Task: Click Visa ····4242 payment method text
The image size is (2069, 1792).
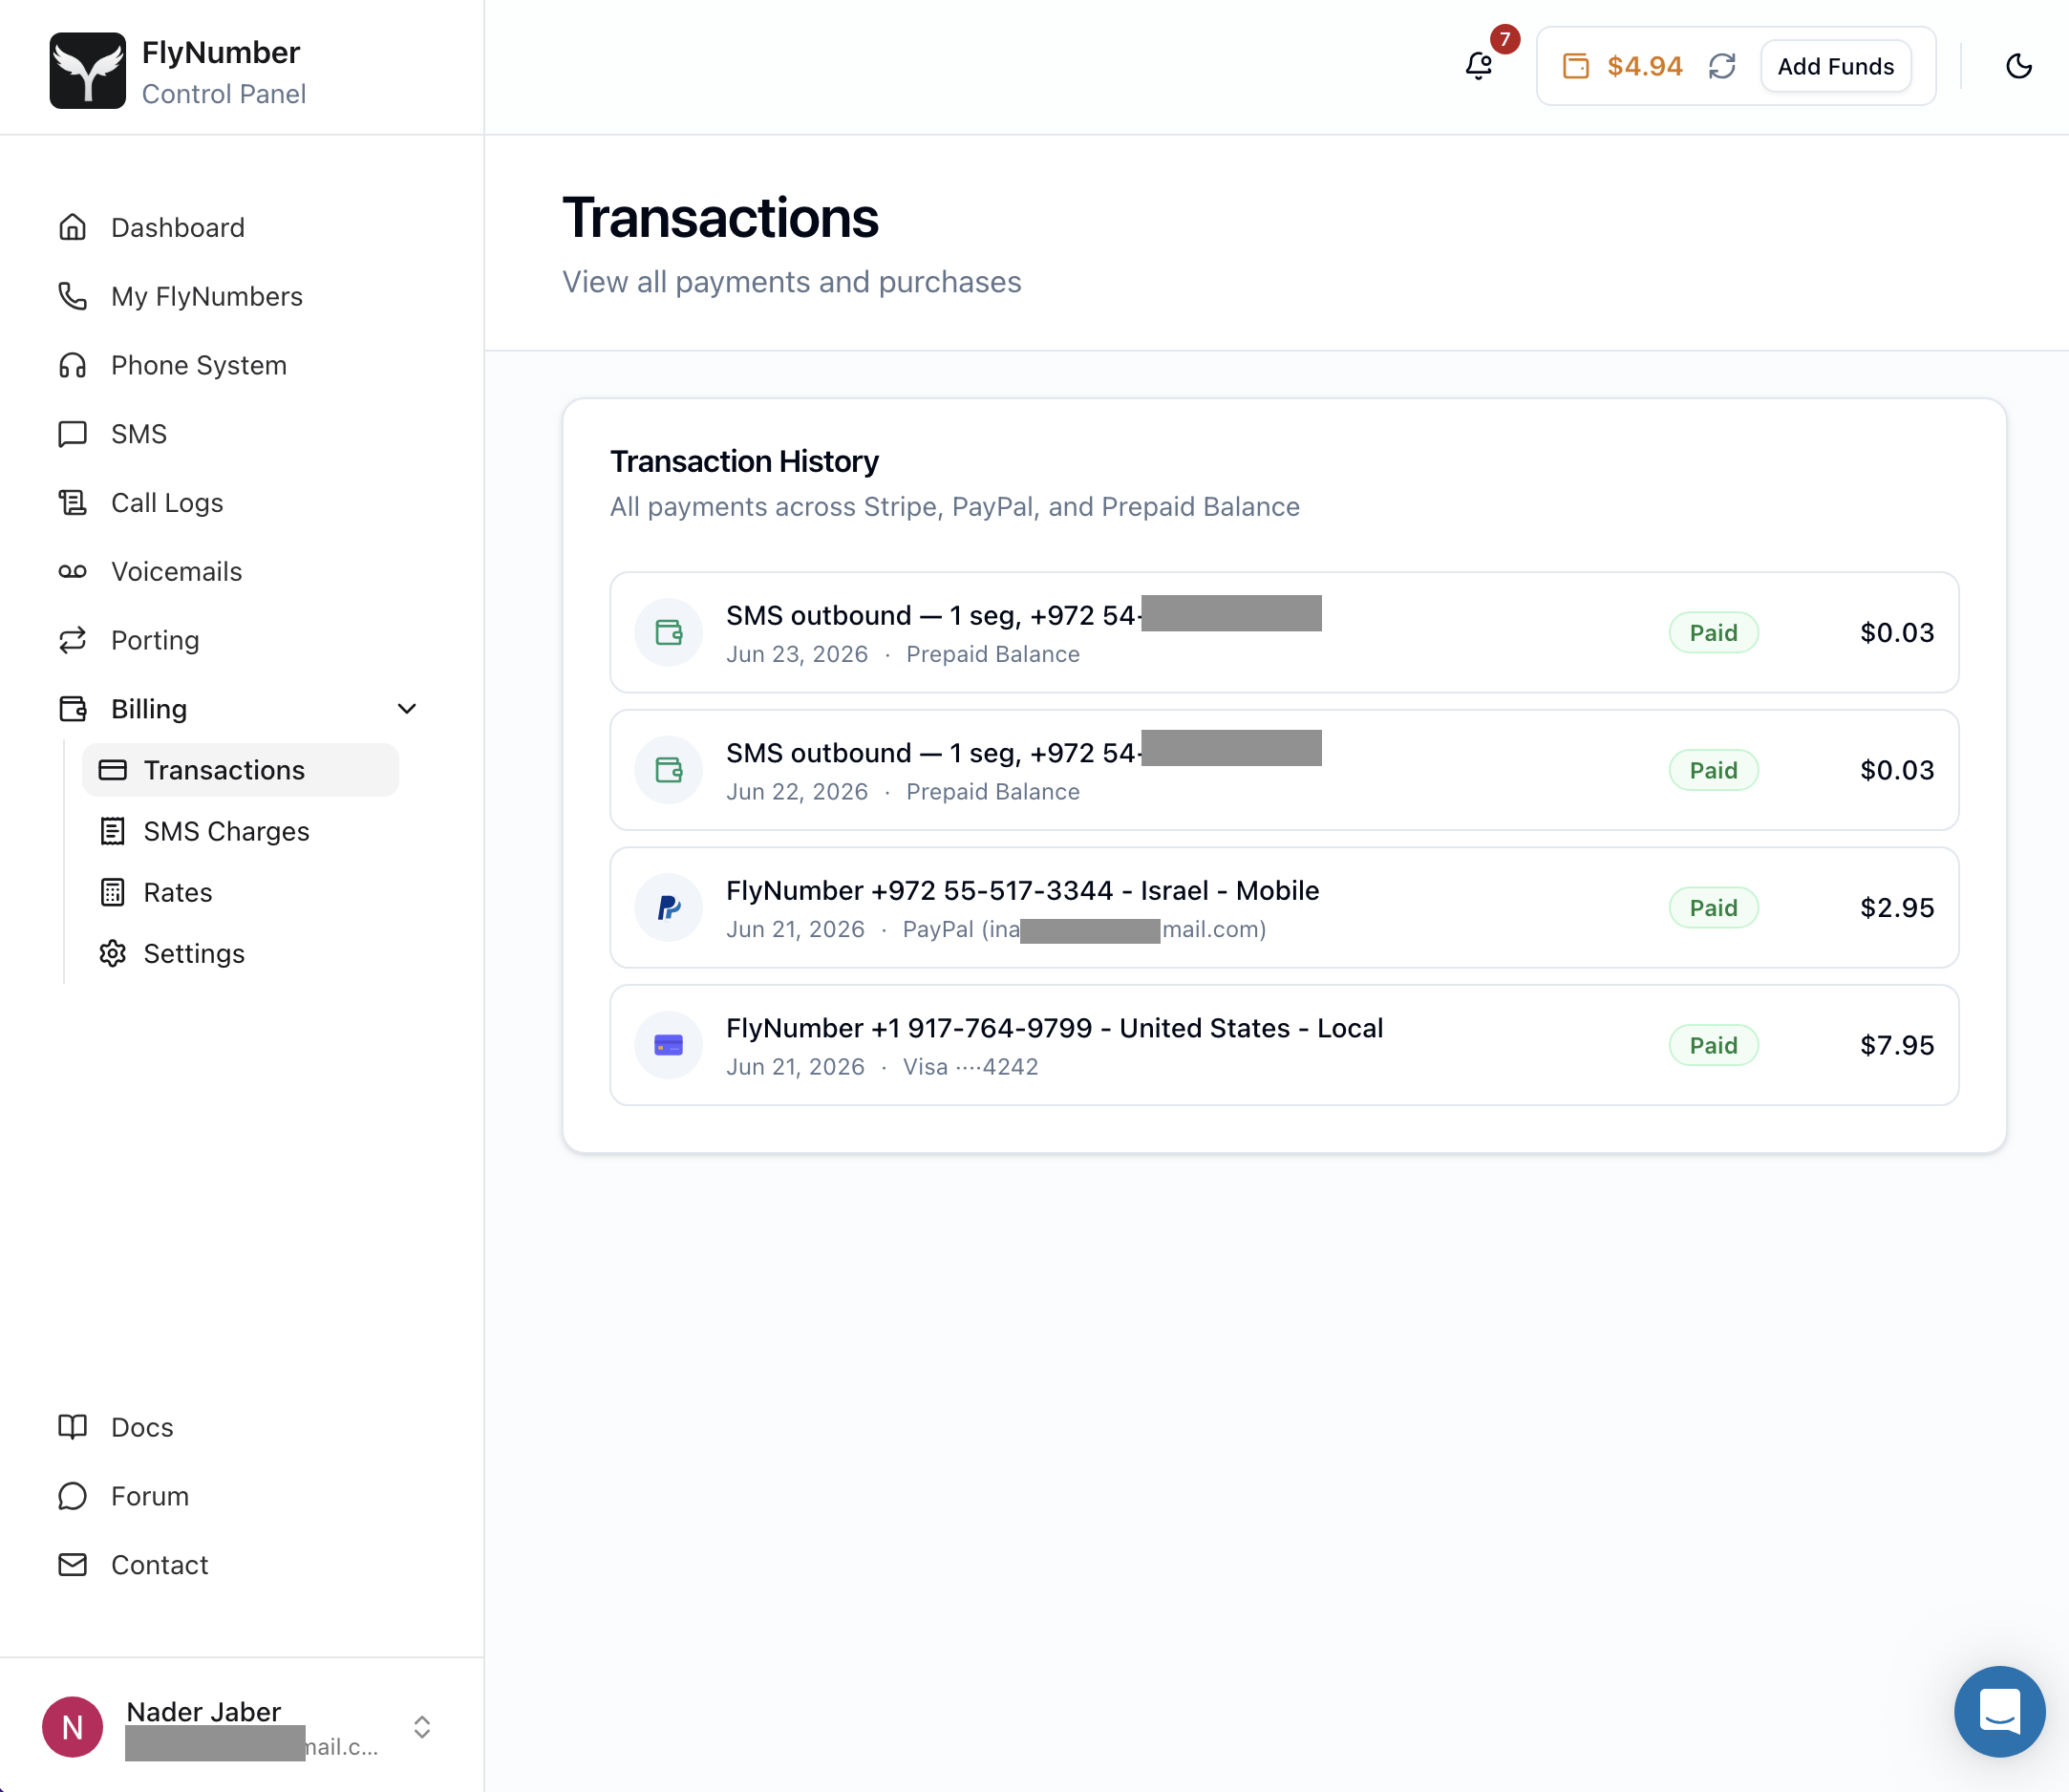Action: click(970, 1067)
